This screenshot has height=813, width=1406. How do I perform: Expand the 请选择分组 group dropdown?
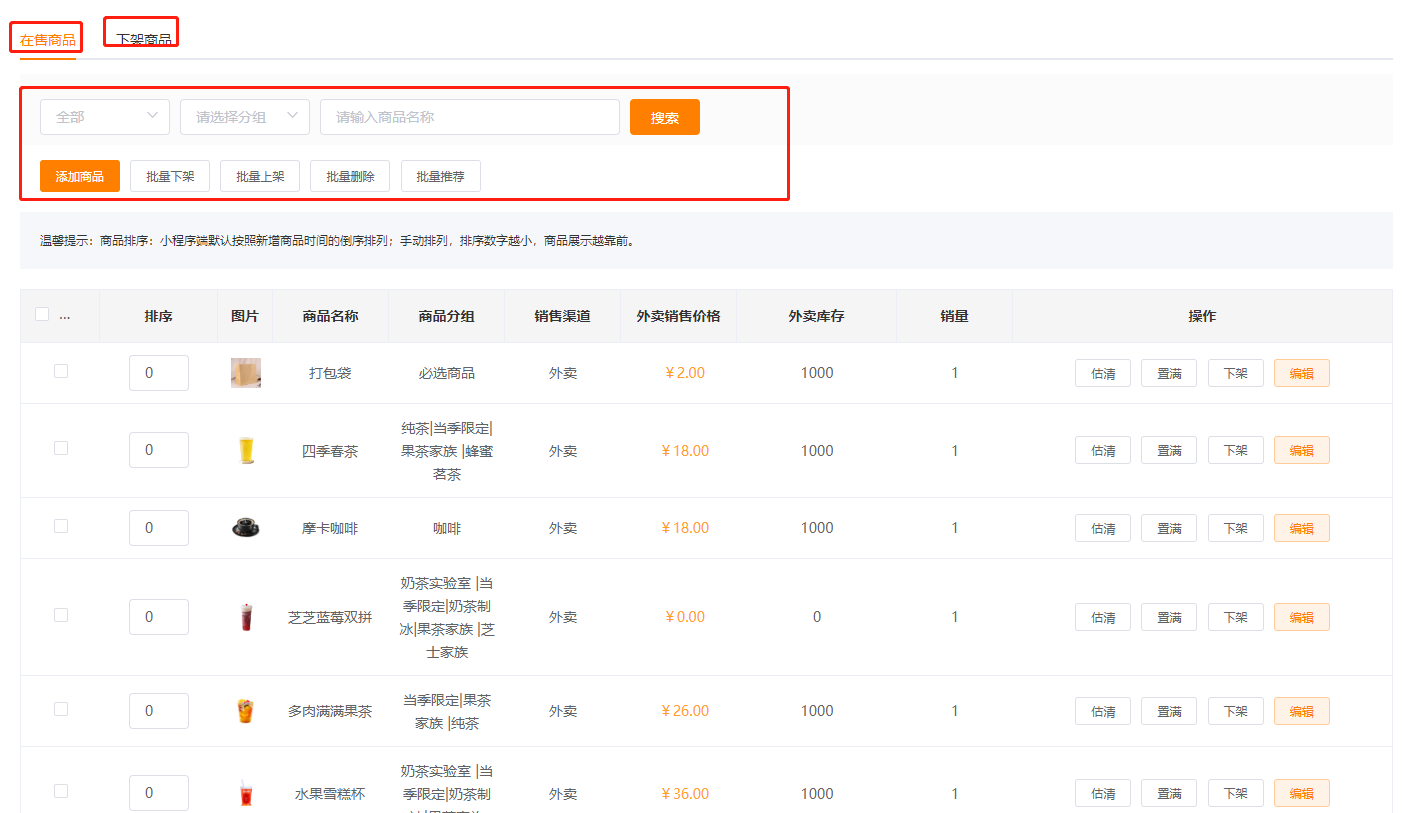pos(245,117)
